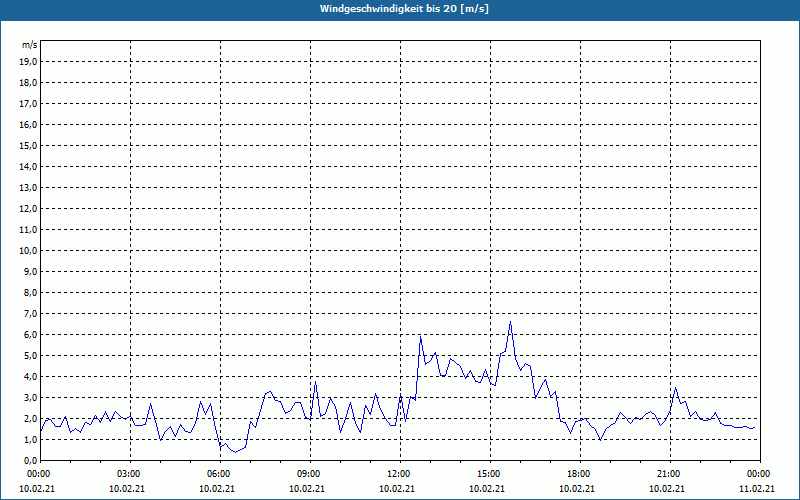The image size is (800, 500).
Task: Click the 10,0 y-axis label
Action: tap(28, 250)
